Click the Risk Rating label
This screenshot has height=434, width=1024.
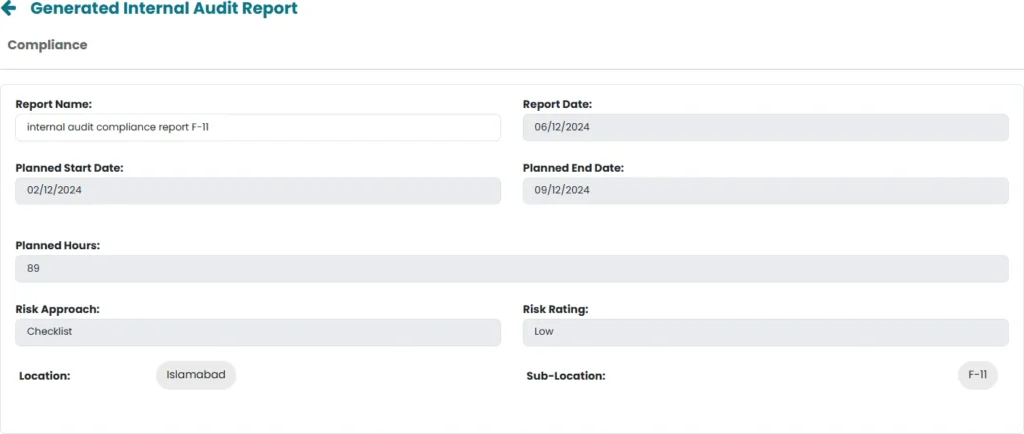tap(555, 309)
